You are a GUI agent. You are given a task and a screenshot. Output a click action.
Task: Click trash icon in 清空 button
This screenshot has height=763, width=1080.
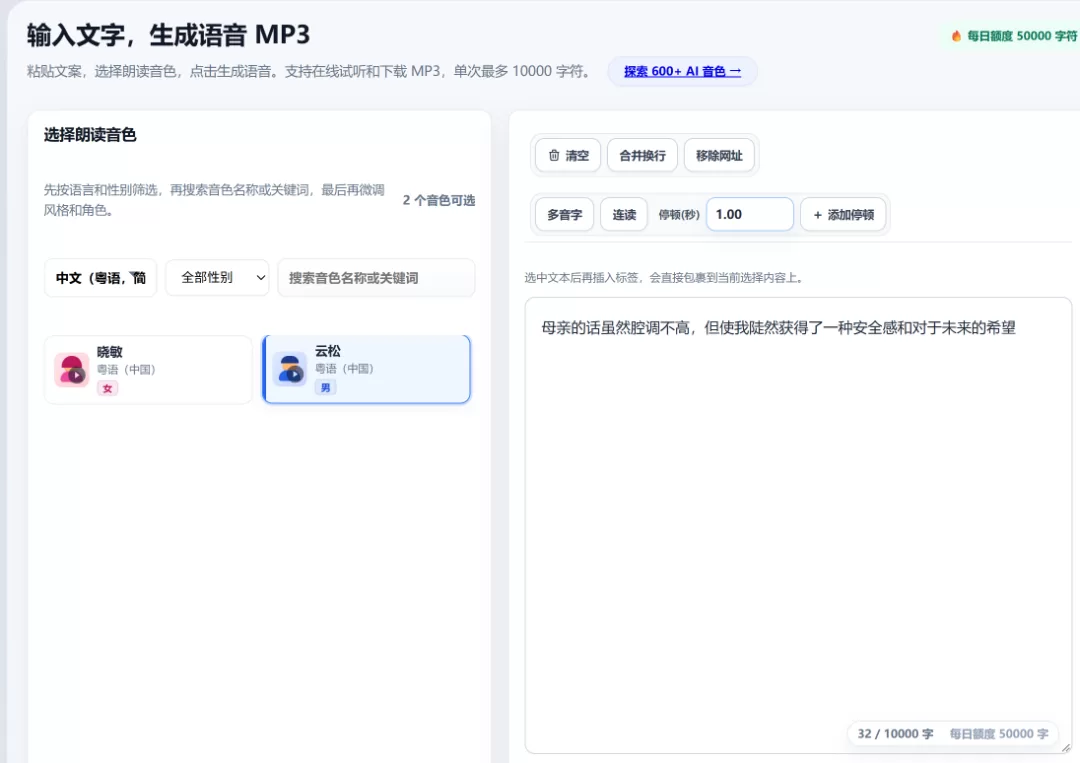pyautogui.click(x=554, y=156)
